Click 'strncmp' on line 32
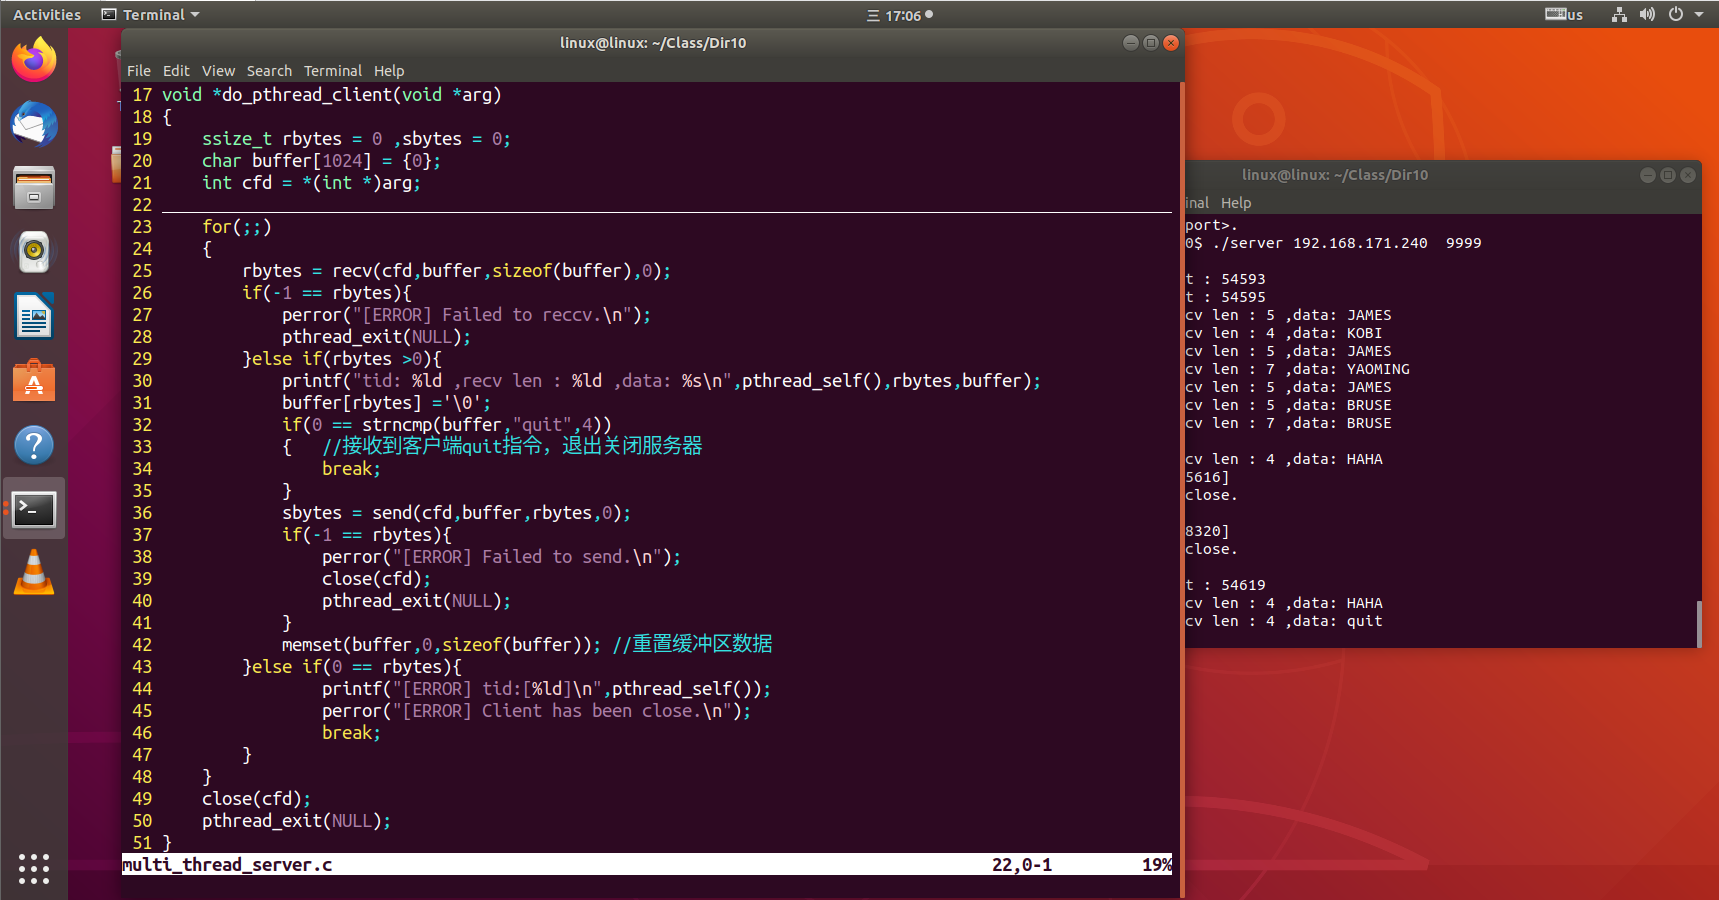The image size is (1719, 900). (x=397, y=425)
